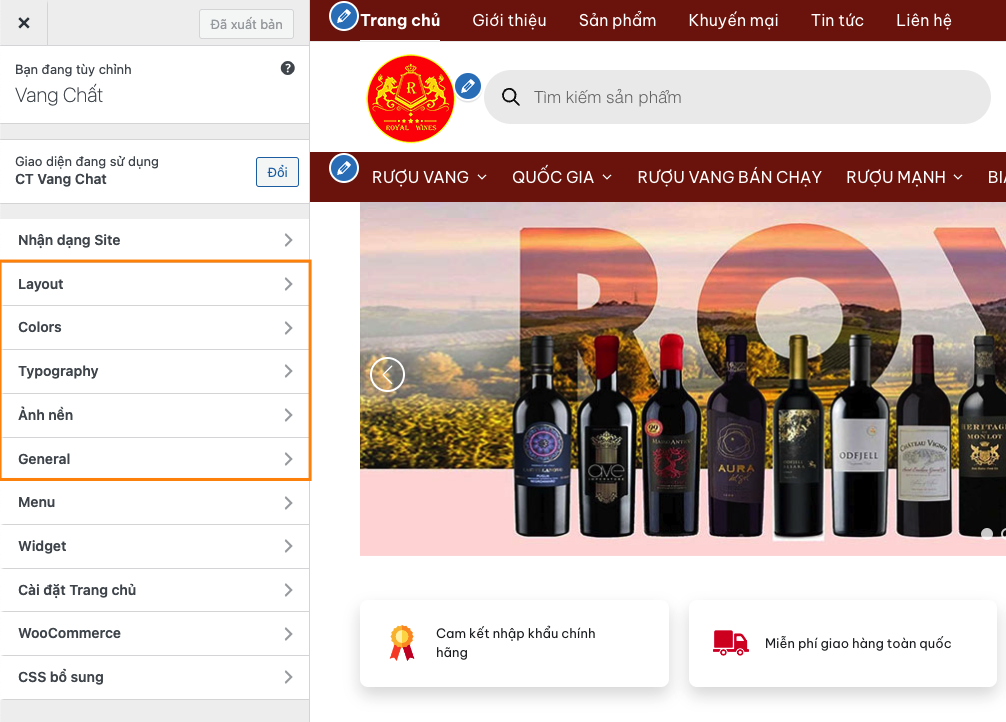The width and height of the screenshot is (1006, 722).
Task: Click the Royal Wines round logo
Action: pos(411,98)
